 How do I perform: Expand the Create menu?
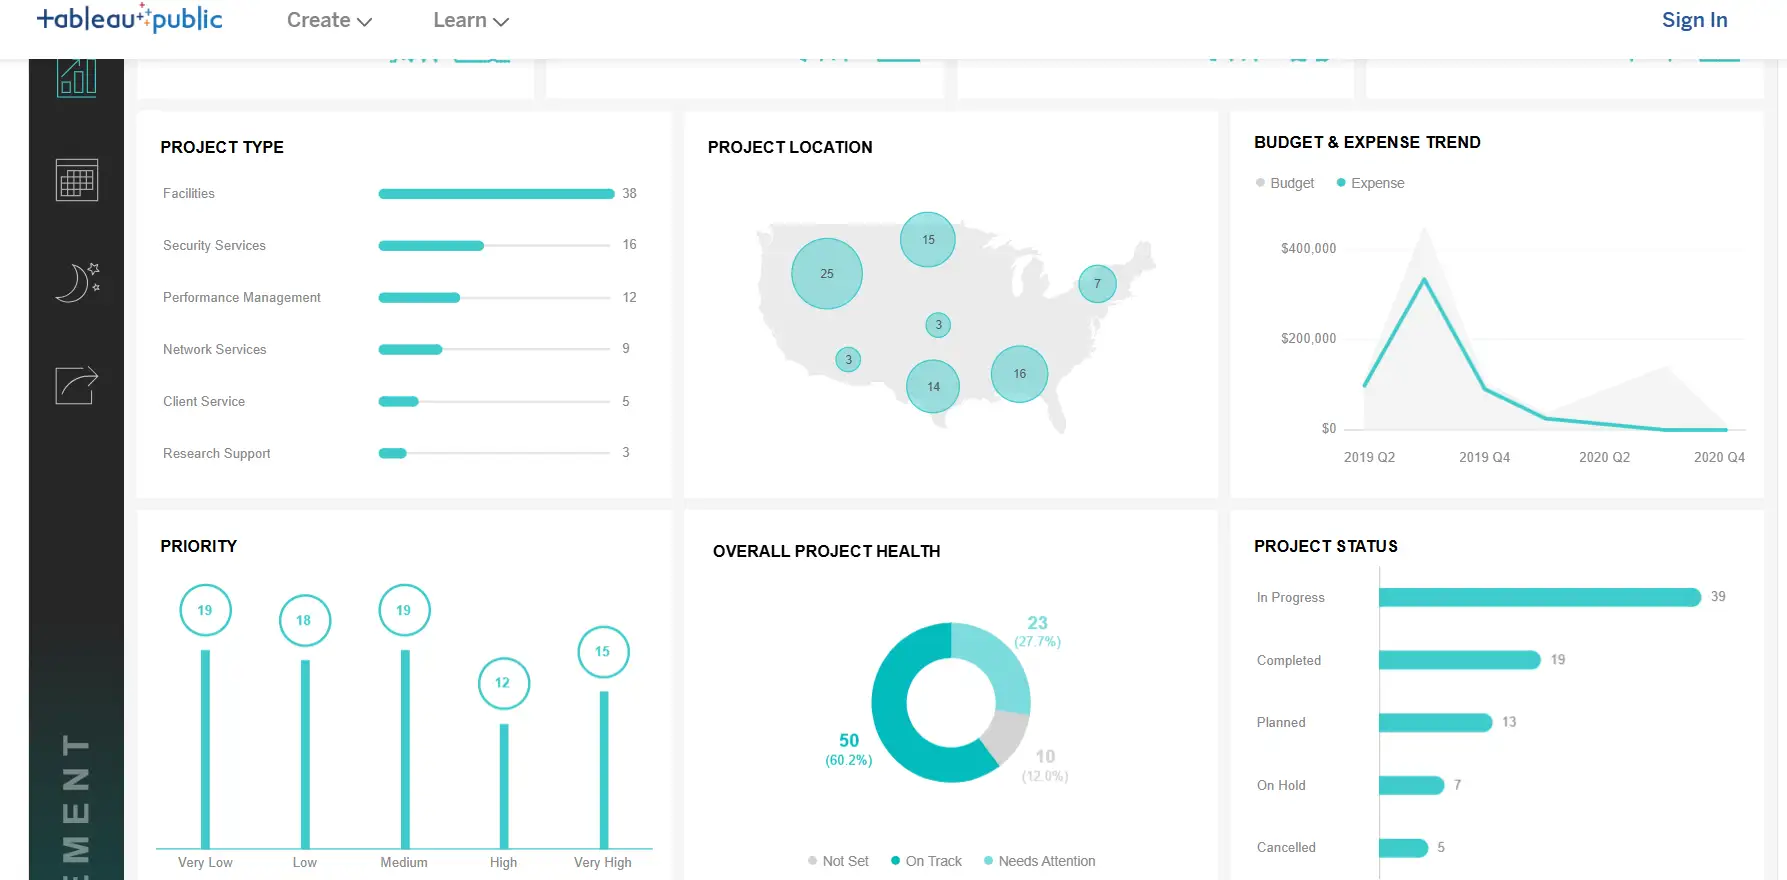coord(329,20)
